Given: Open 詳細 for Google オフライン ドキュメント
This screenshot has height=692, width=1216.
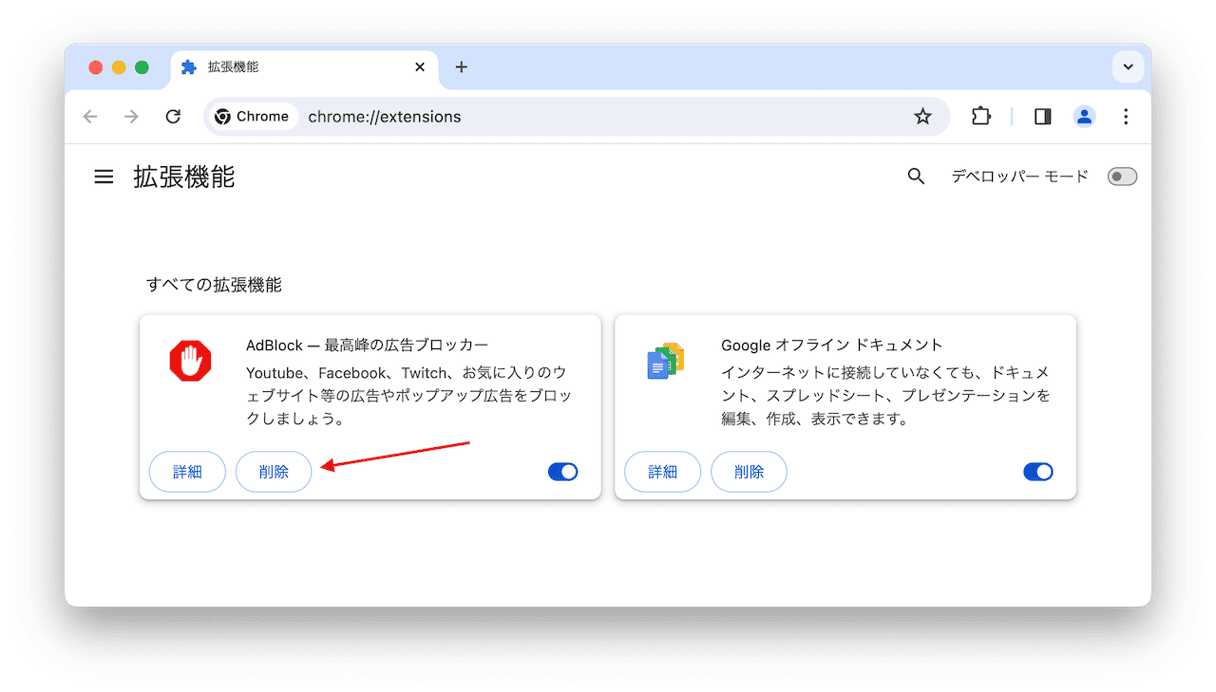Looking at the screenshot, I should pyautogui.click(x=662, y=472).
